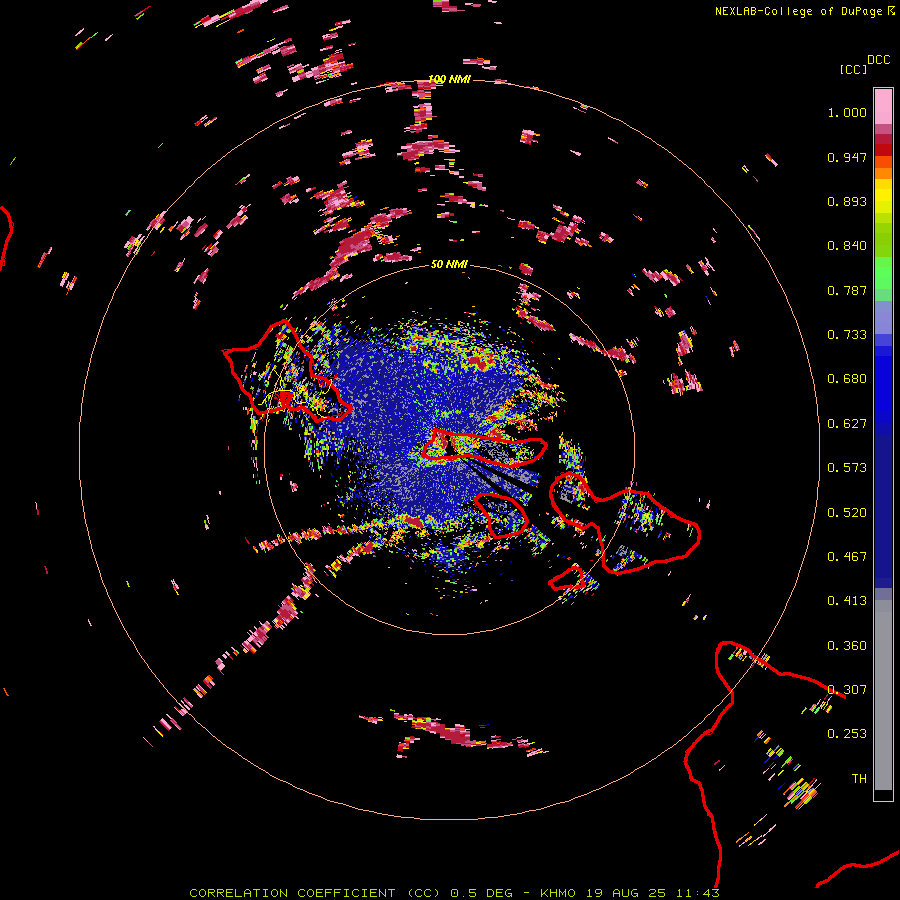The height and width of the screenshot is (900, 900).
Task: Click the 0.360 scale value
Action: click(847, 646)
